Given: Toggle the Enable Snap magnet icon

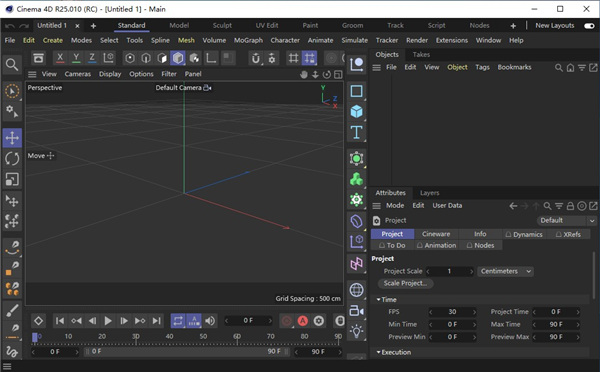Looking at the screenshot, I should [x=256, y=58].
